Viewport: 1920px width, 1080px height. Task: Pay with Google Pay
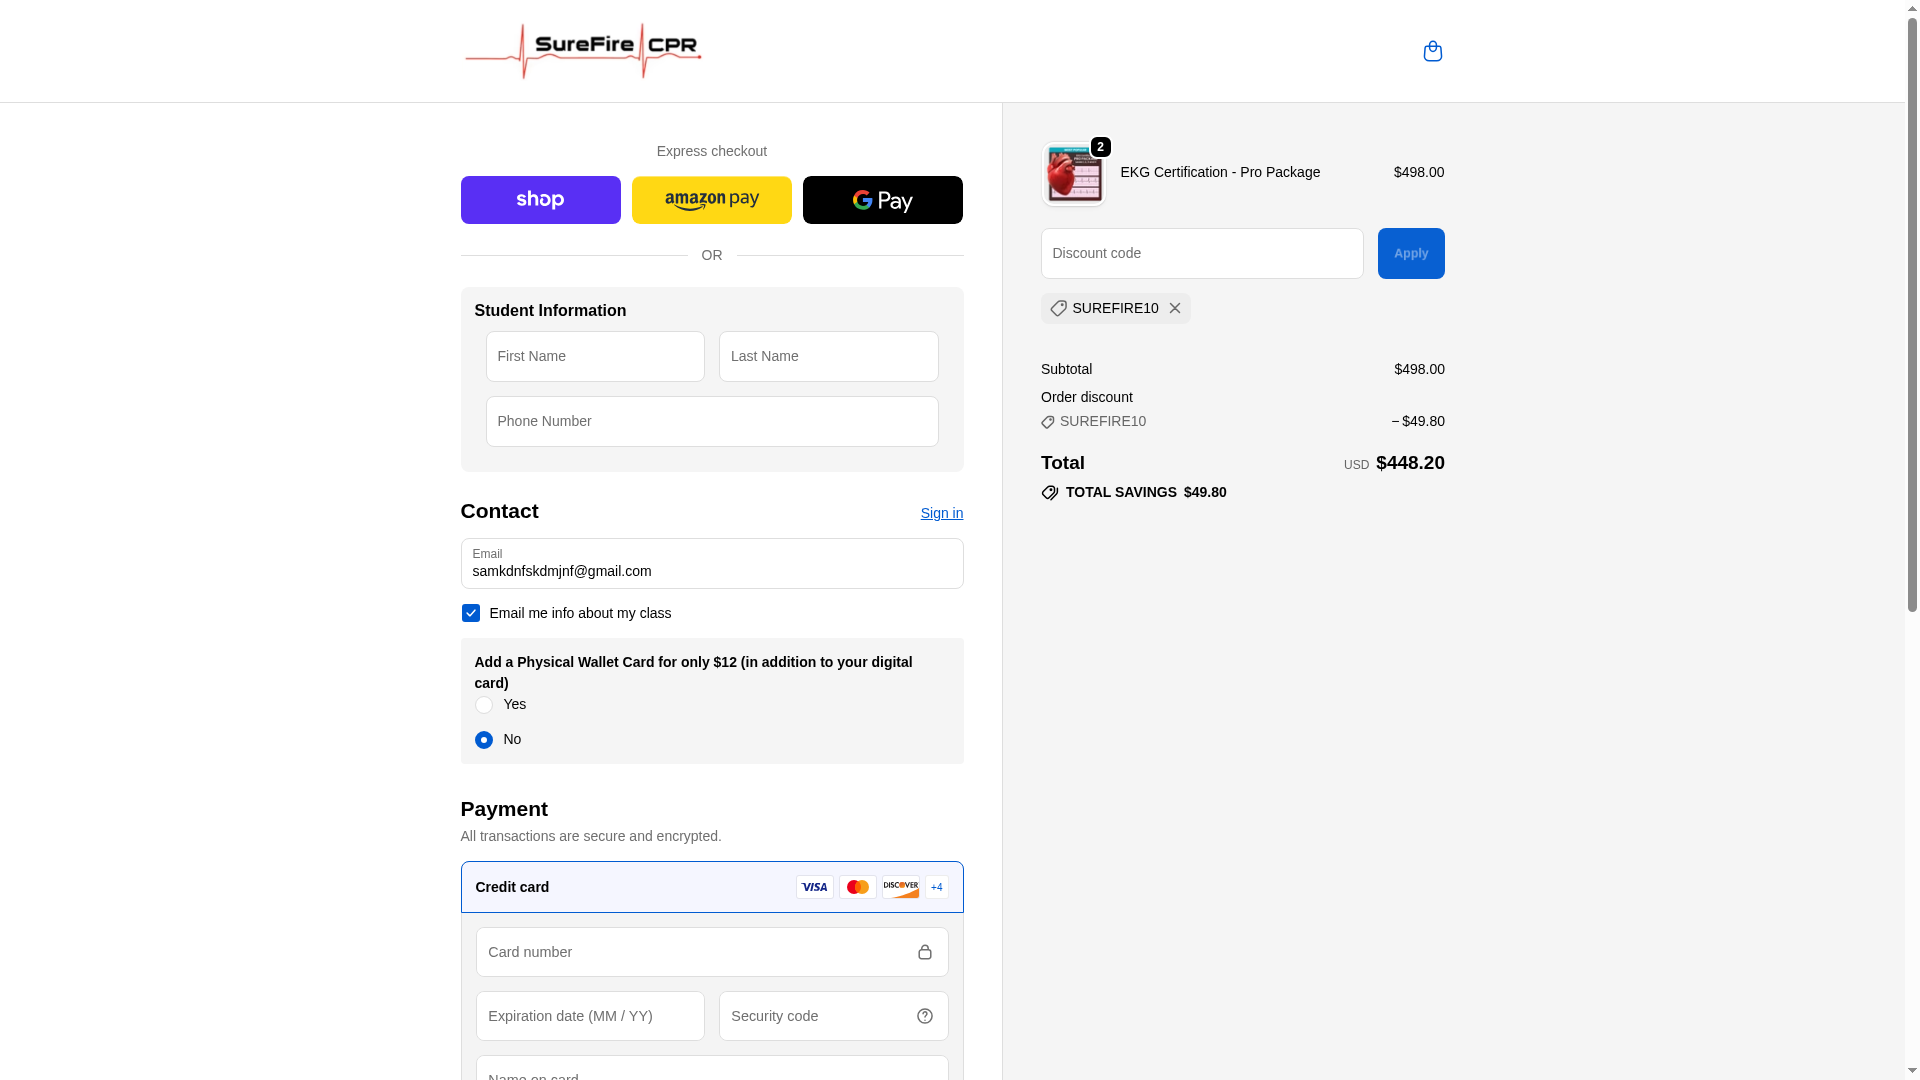coord(883,200)
